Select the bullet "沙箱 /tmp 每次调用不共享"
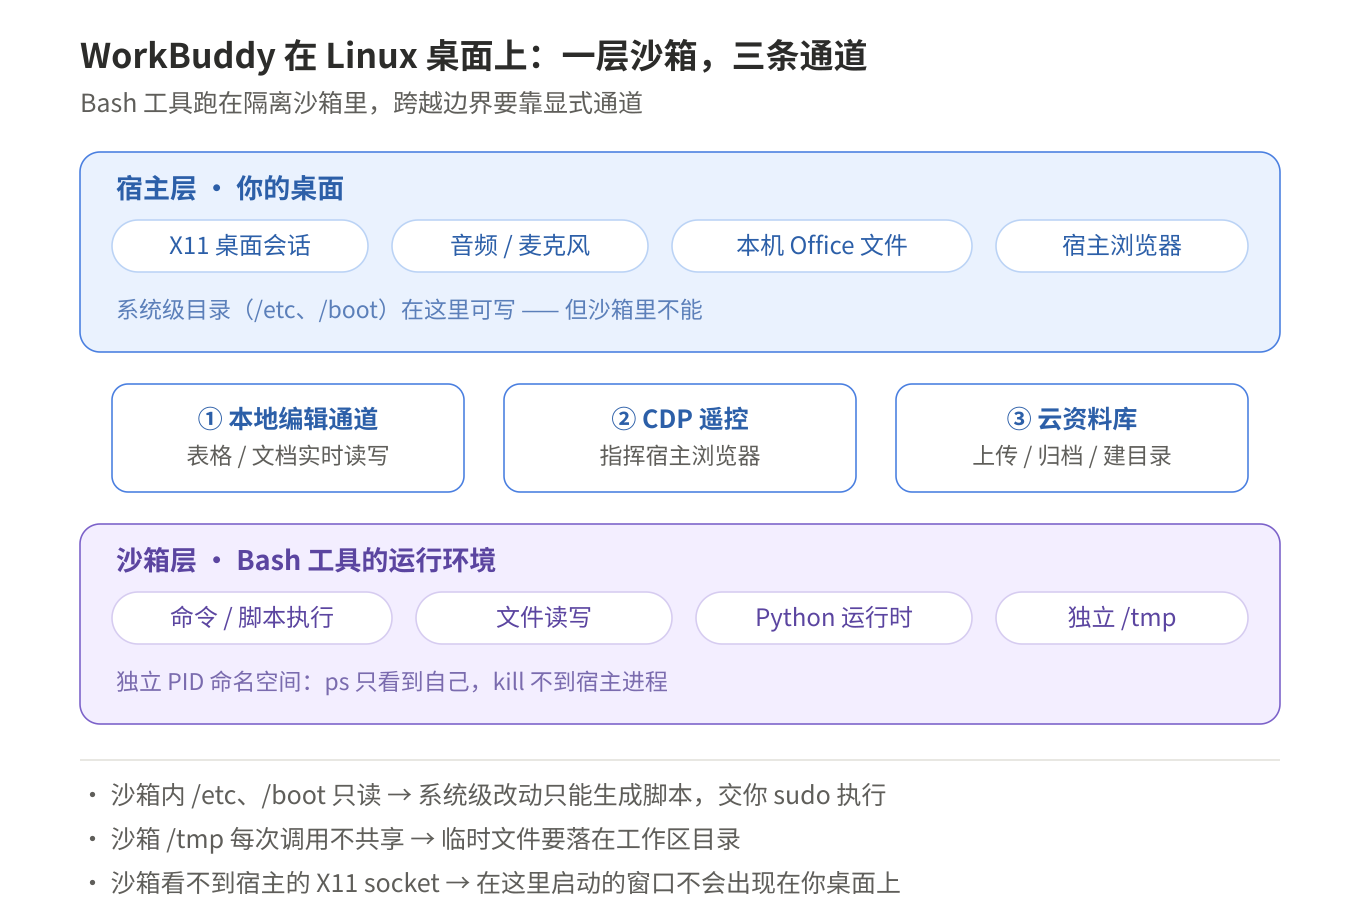 coord(257,839)
